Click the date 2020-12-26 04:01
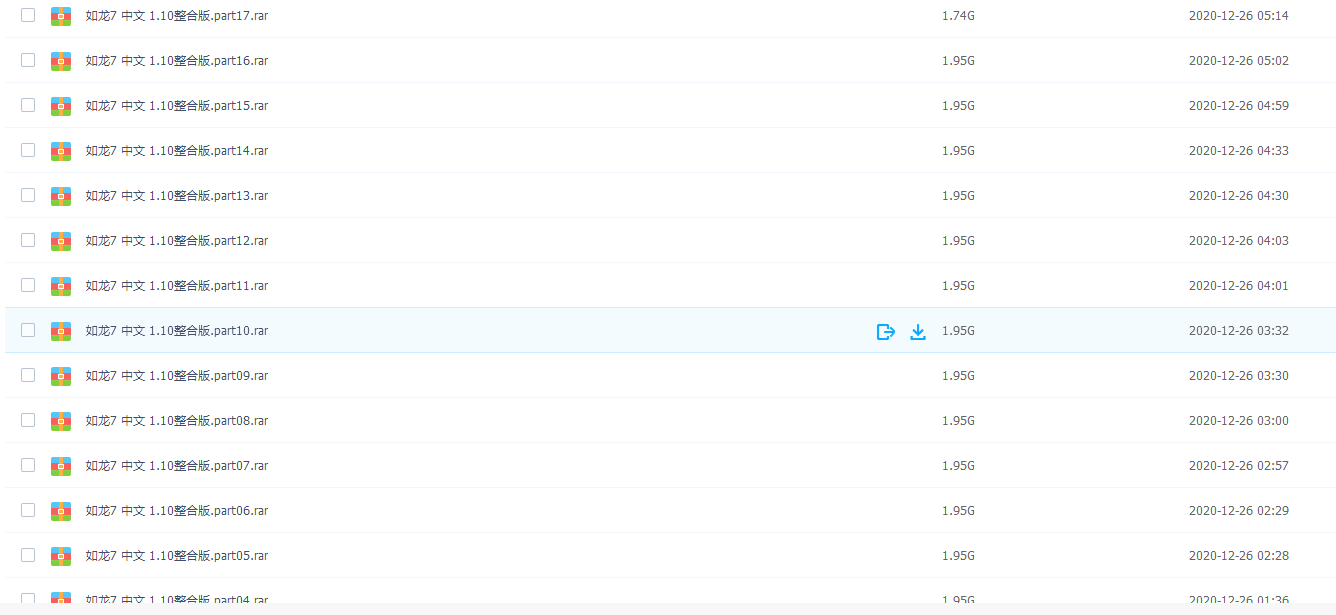Screen dimensions: 1336x615 (1238, 286)
